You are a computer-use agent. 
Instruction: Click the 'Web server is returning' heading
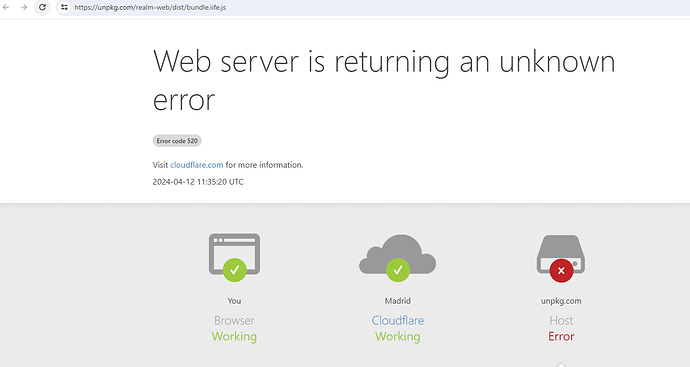[301, 61]
